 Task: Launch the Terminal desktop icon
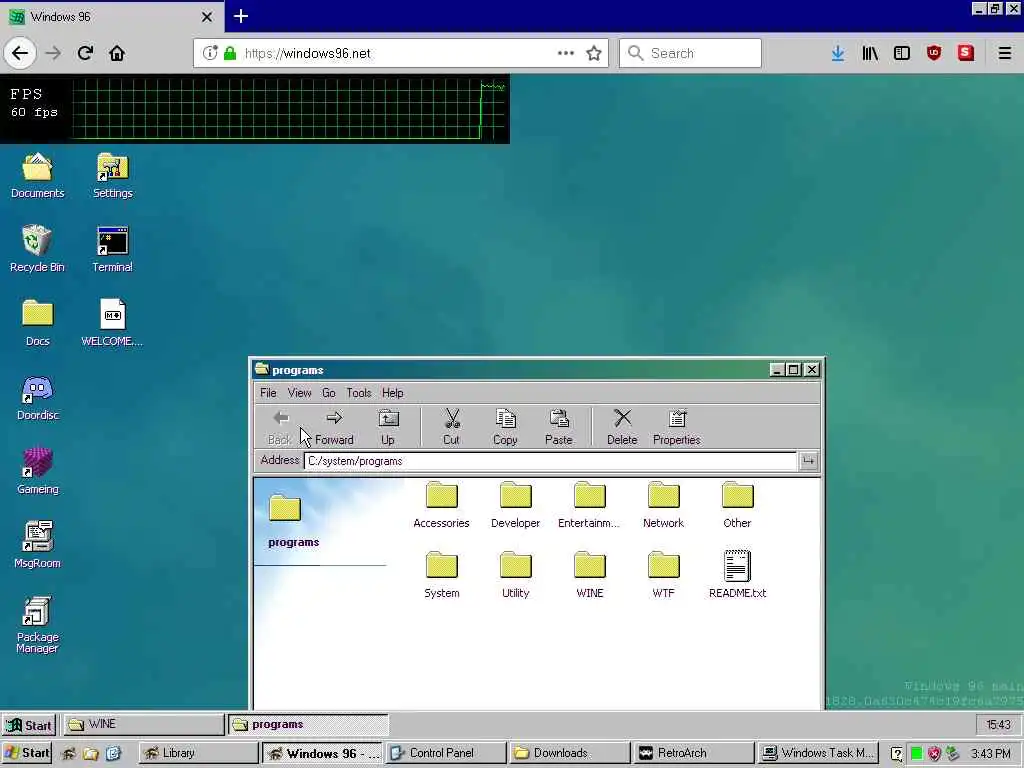(x=112, y=248)
